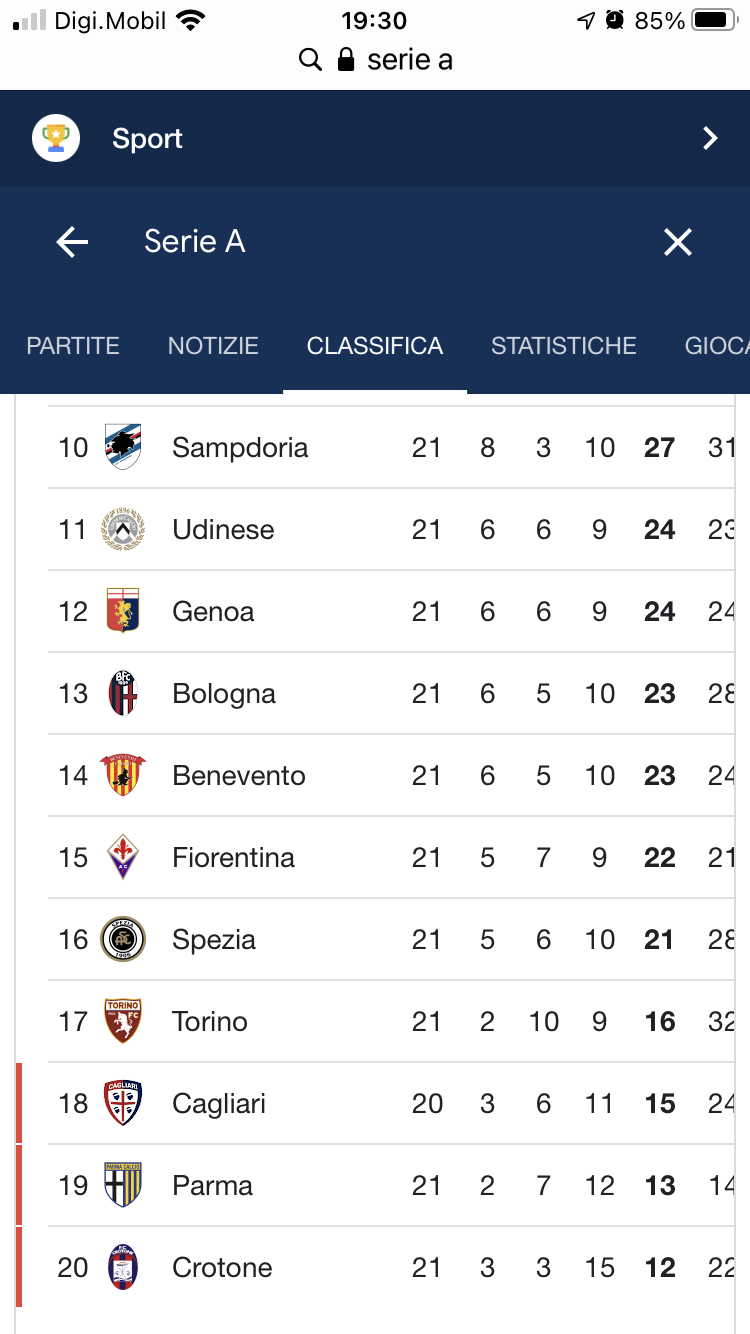Select the STATISTICHE tab

pos(564,346)
